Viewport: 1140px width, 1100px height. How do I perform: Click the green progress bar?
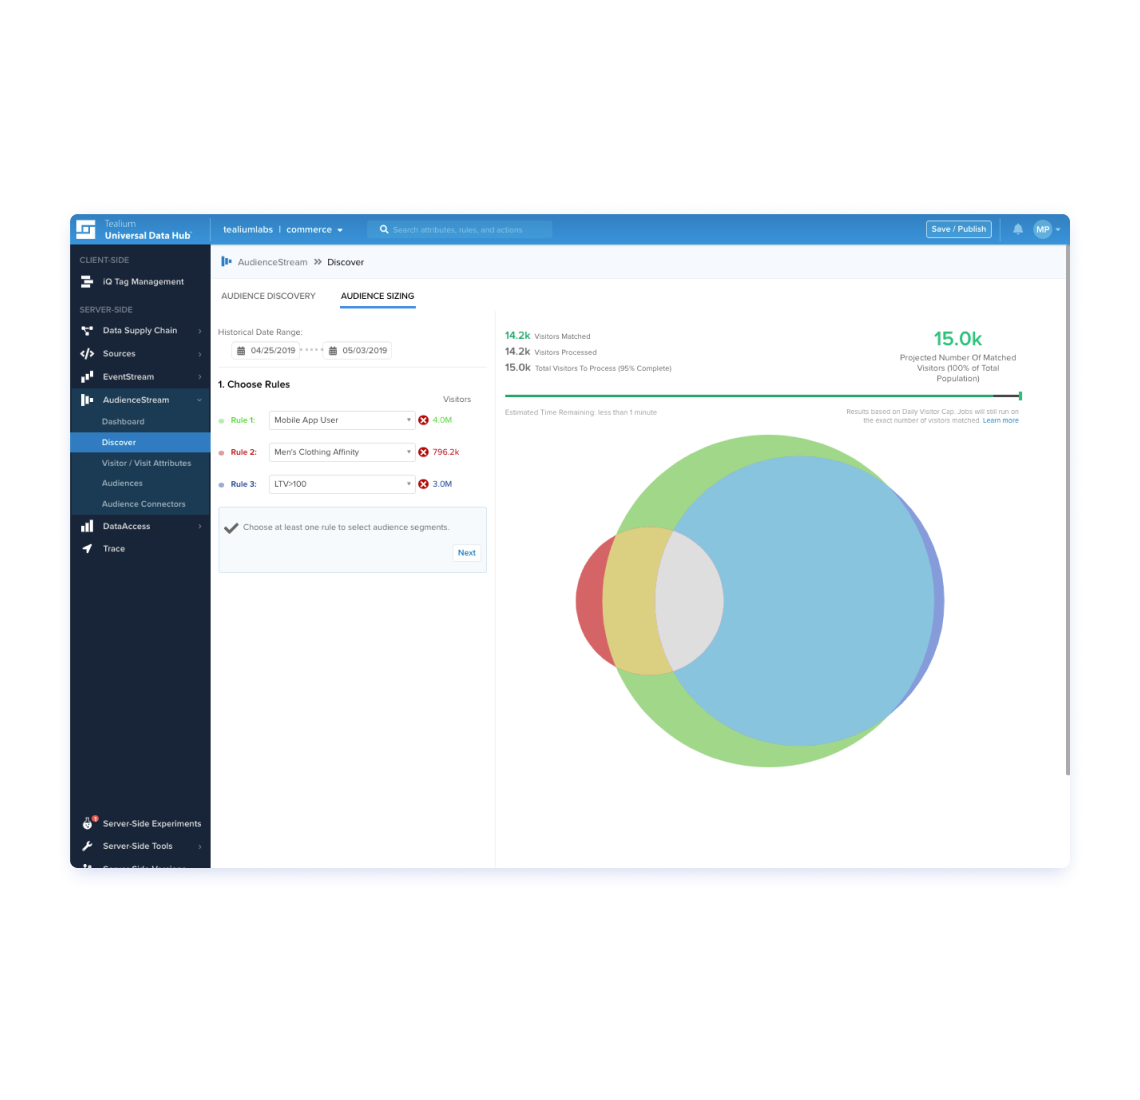pyautogui.click(x=763, y=396)
